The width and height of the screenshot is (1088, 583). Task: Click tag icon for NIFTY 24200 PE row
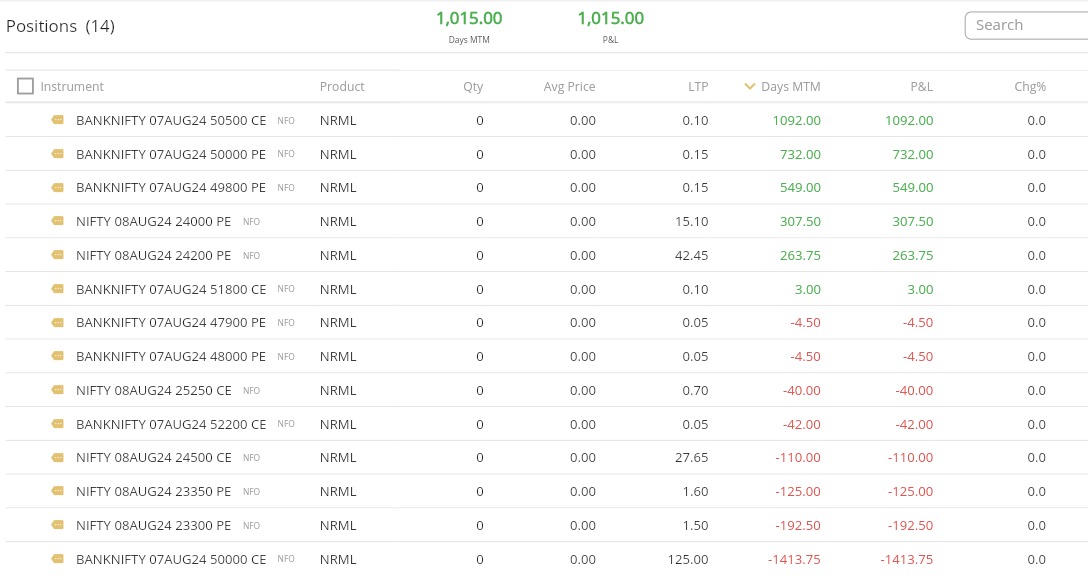click(58, 255)
